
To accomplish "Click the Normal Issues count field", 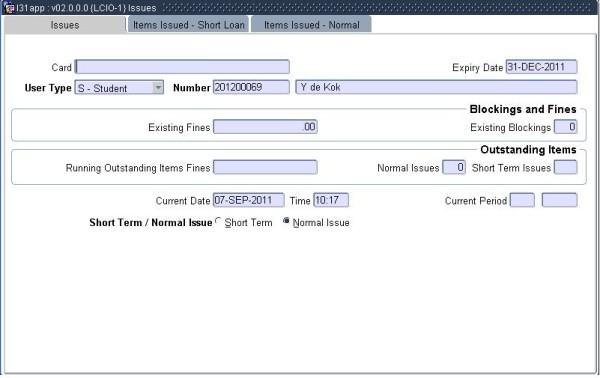I will [x=454, y=167].
